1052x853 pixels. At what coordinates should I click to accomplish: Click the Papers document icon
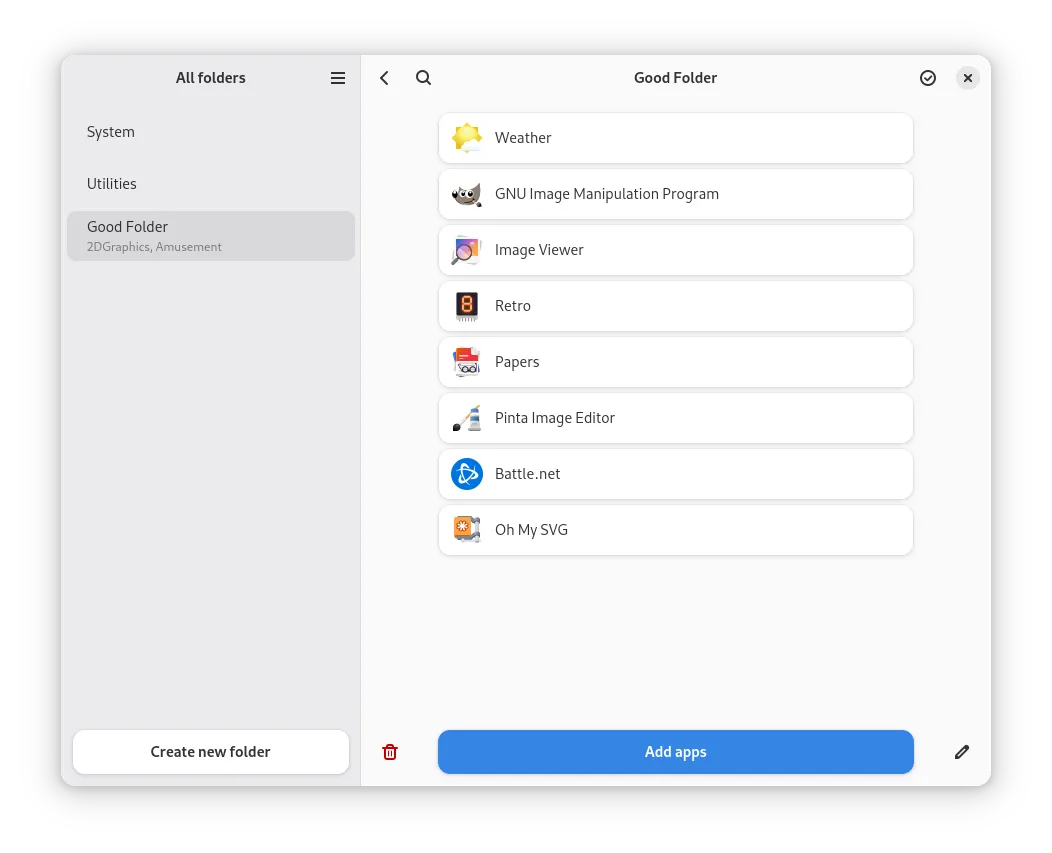pyautogui.click(x=467, y=362)
